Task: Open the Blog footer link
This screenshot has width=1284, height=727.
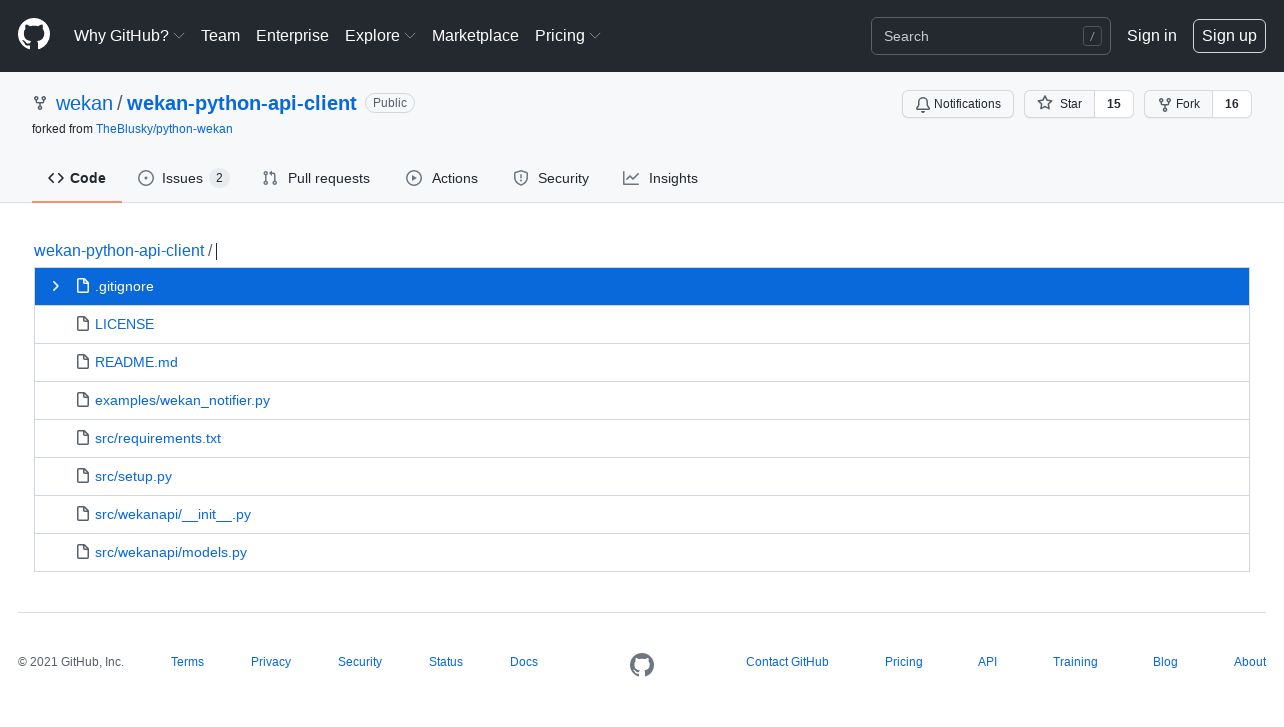Action: point(1165,662)
